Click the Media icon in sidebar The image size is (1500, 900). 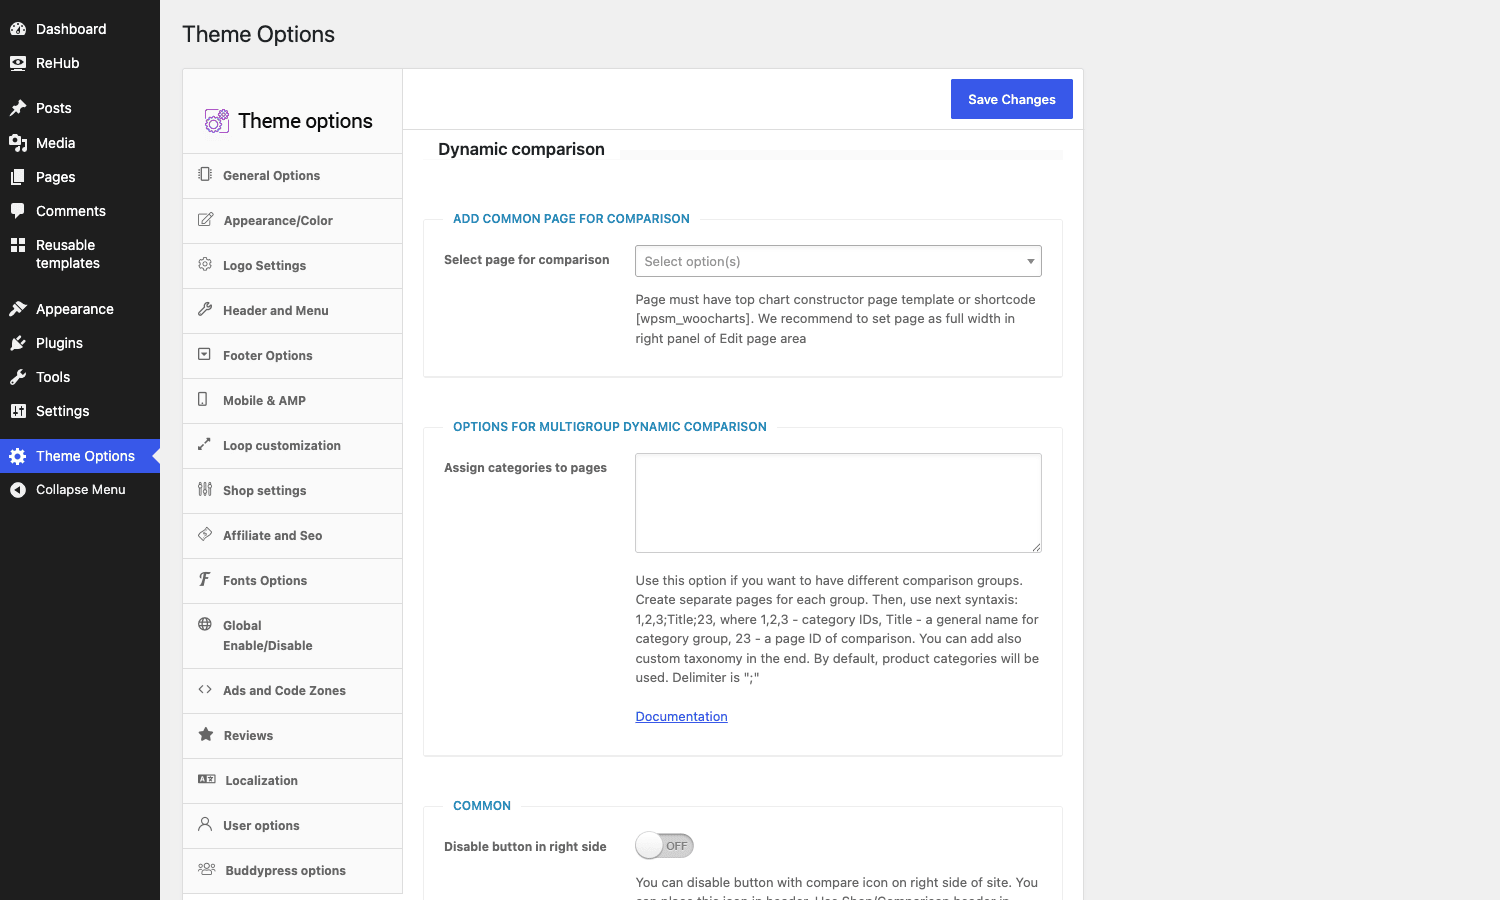coord(18,143)
